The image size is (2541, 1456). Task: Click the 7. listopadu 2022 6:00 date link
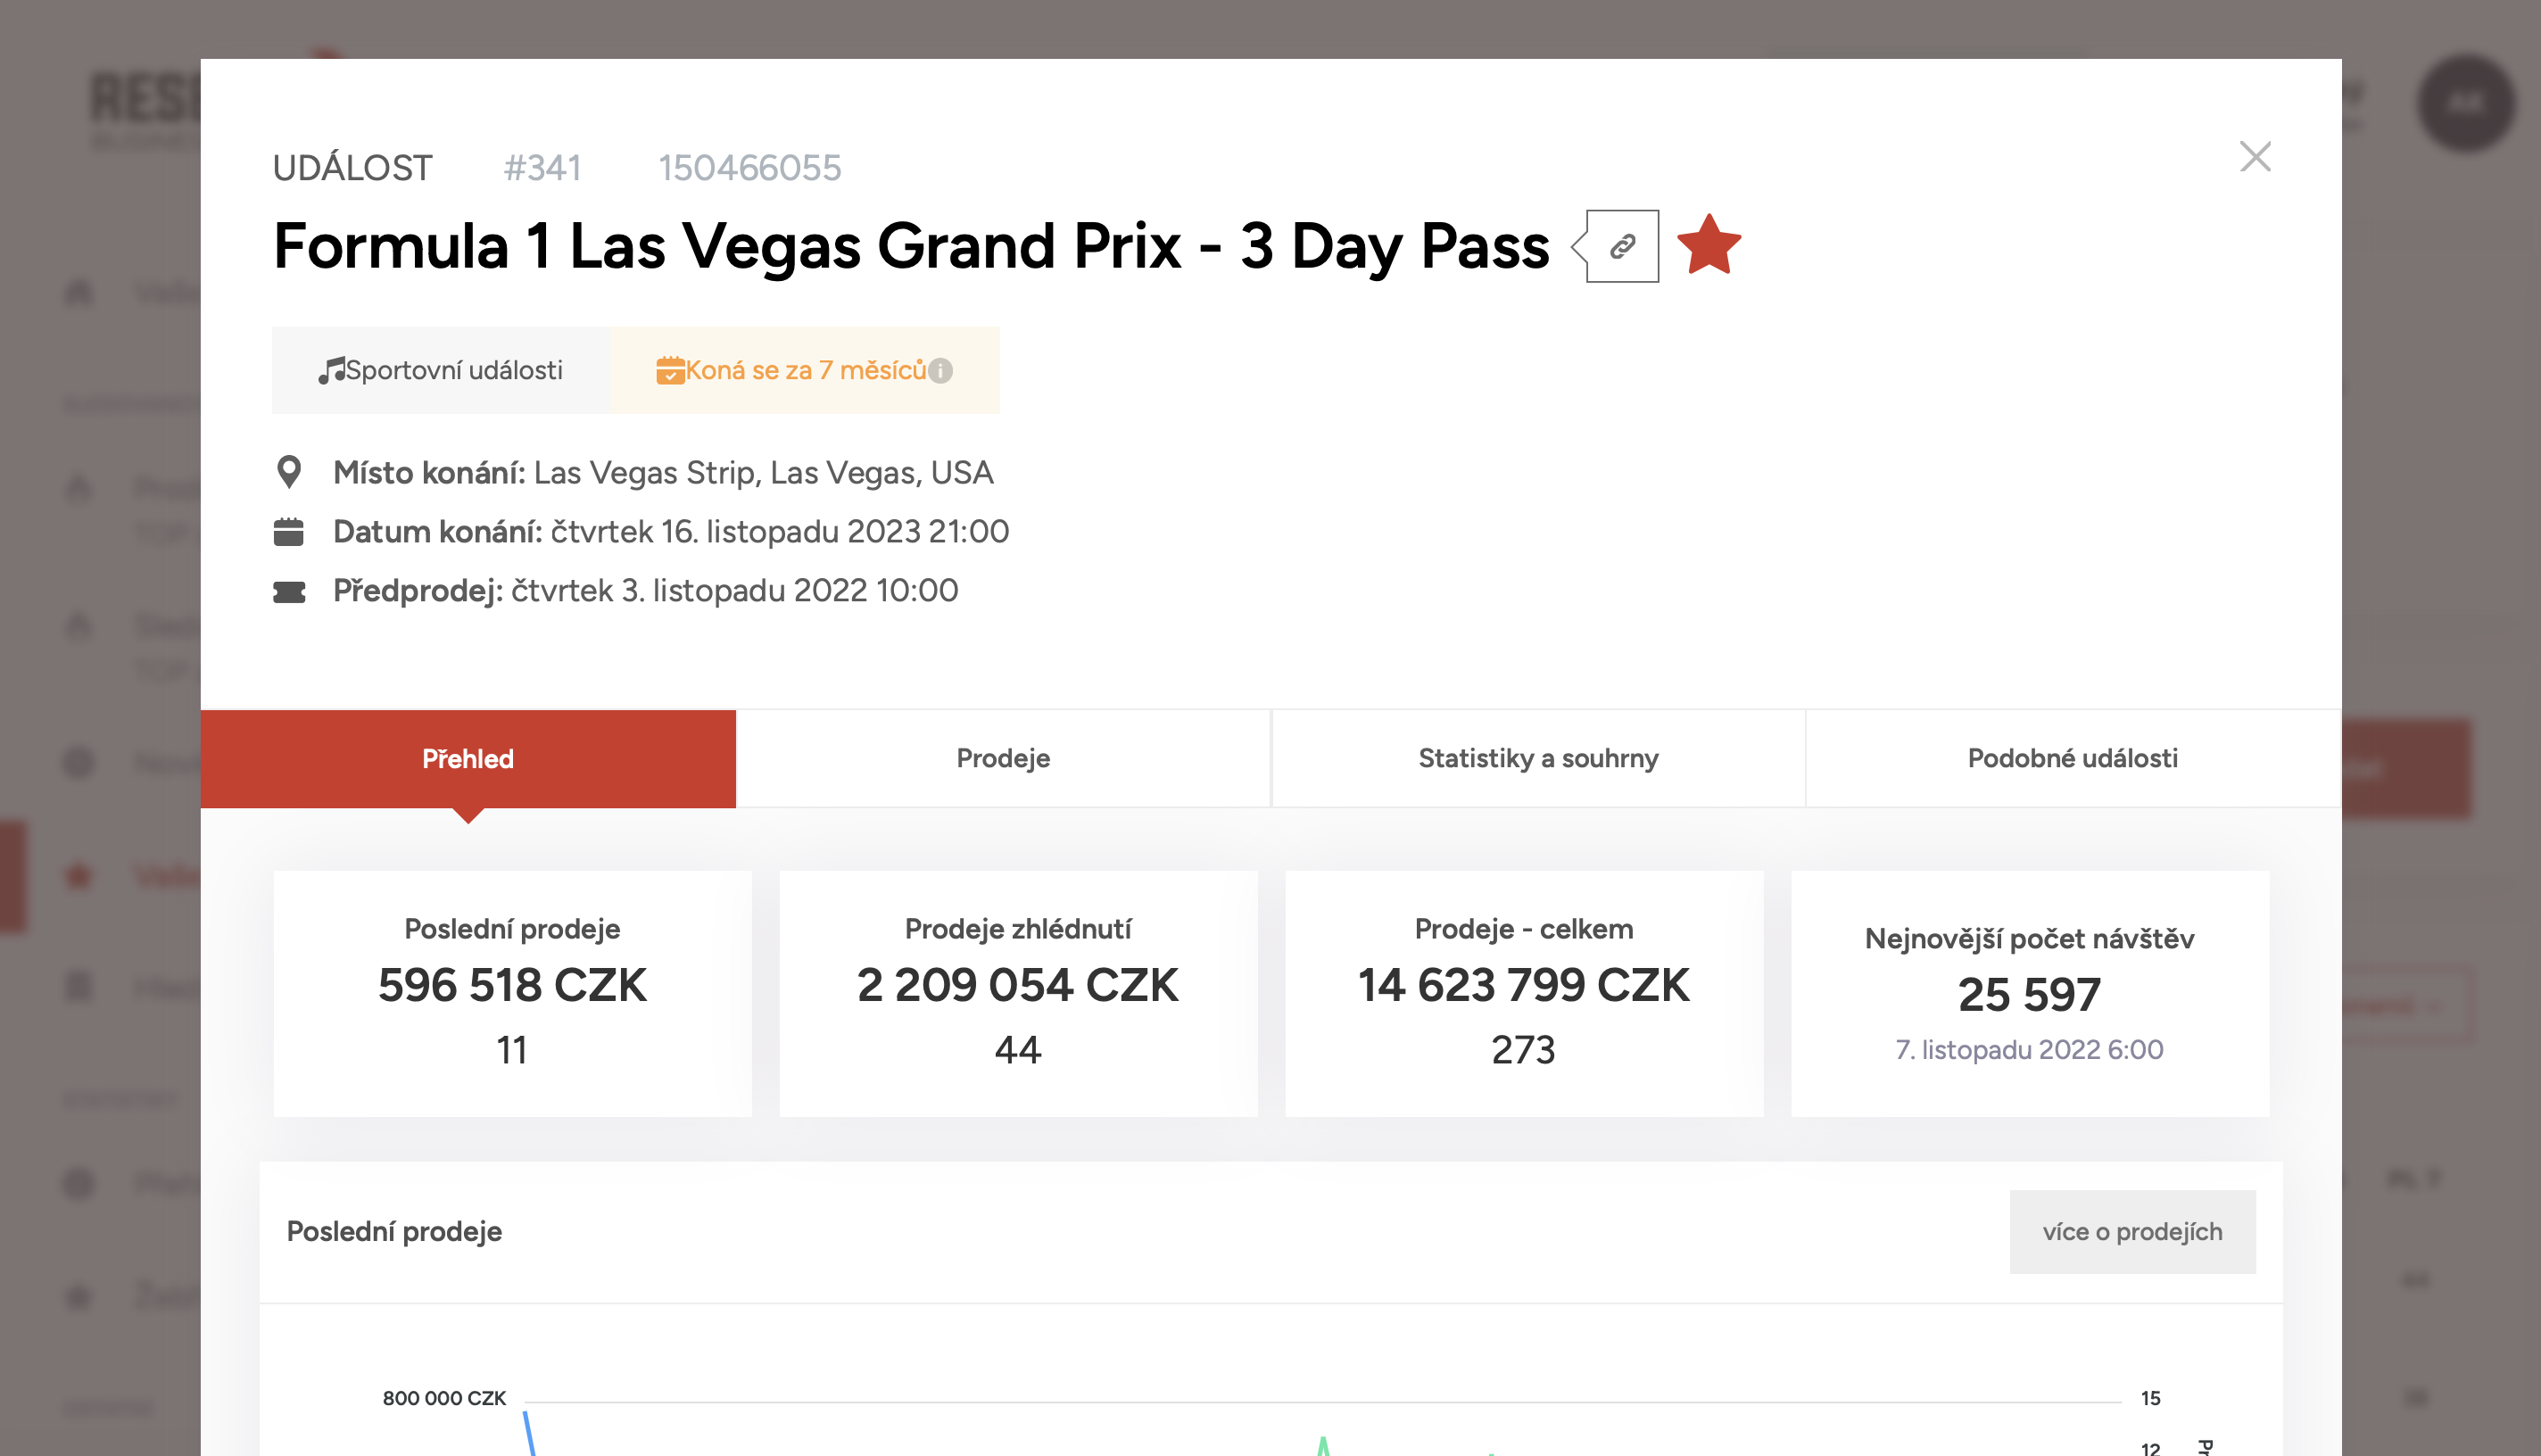pyautogui.click(x=2029, y=1050)
